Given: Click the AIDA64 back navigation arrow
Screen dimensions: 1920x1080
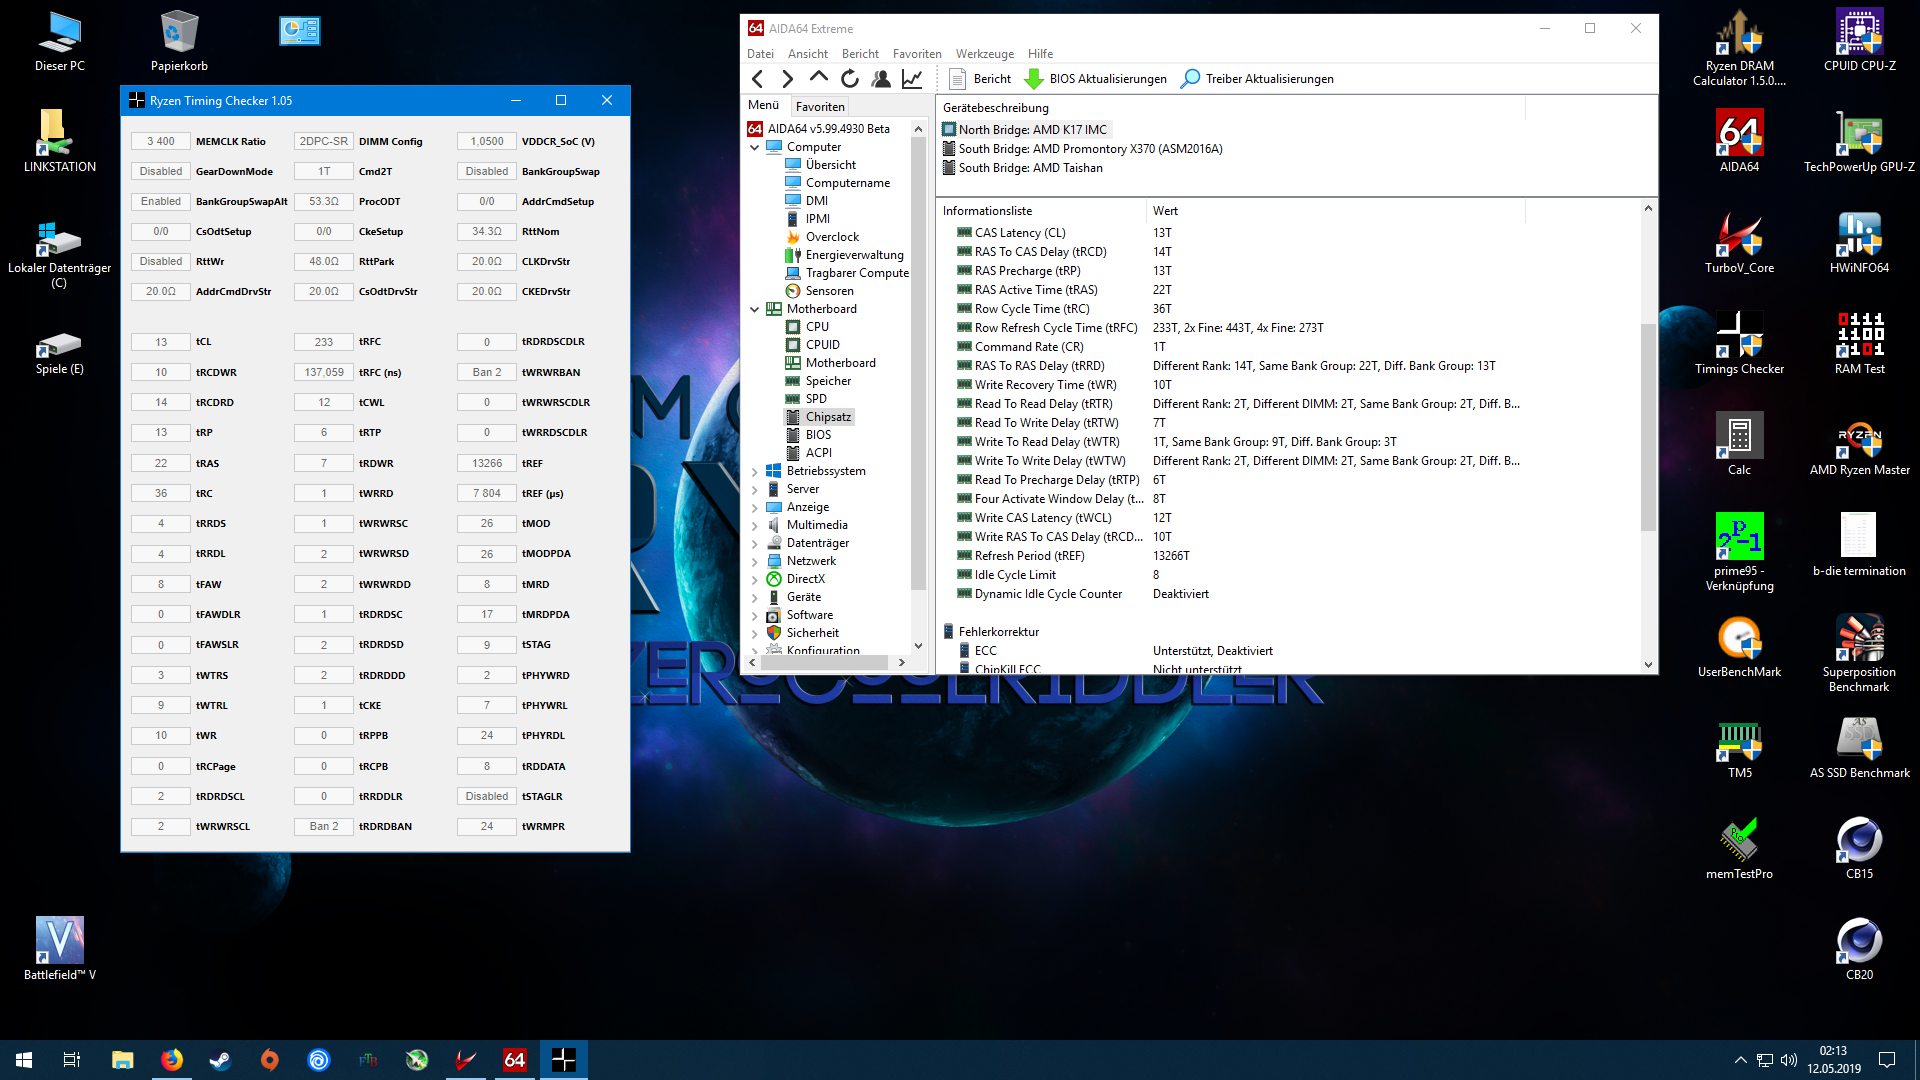Looking at the screenshot, I should 758,79.
